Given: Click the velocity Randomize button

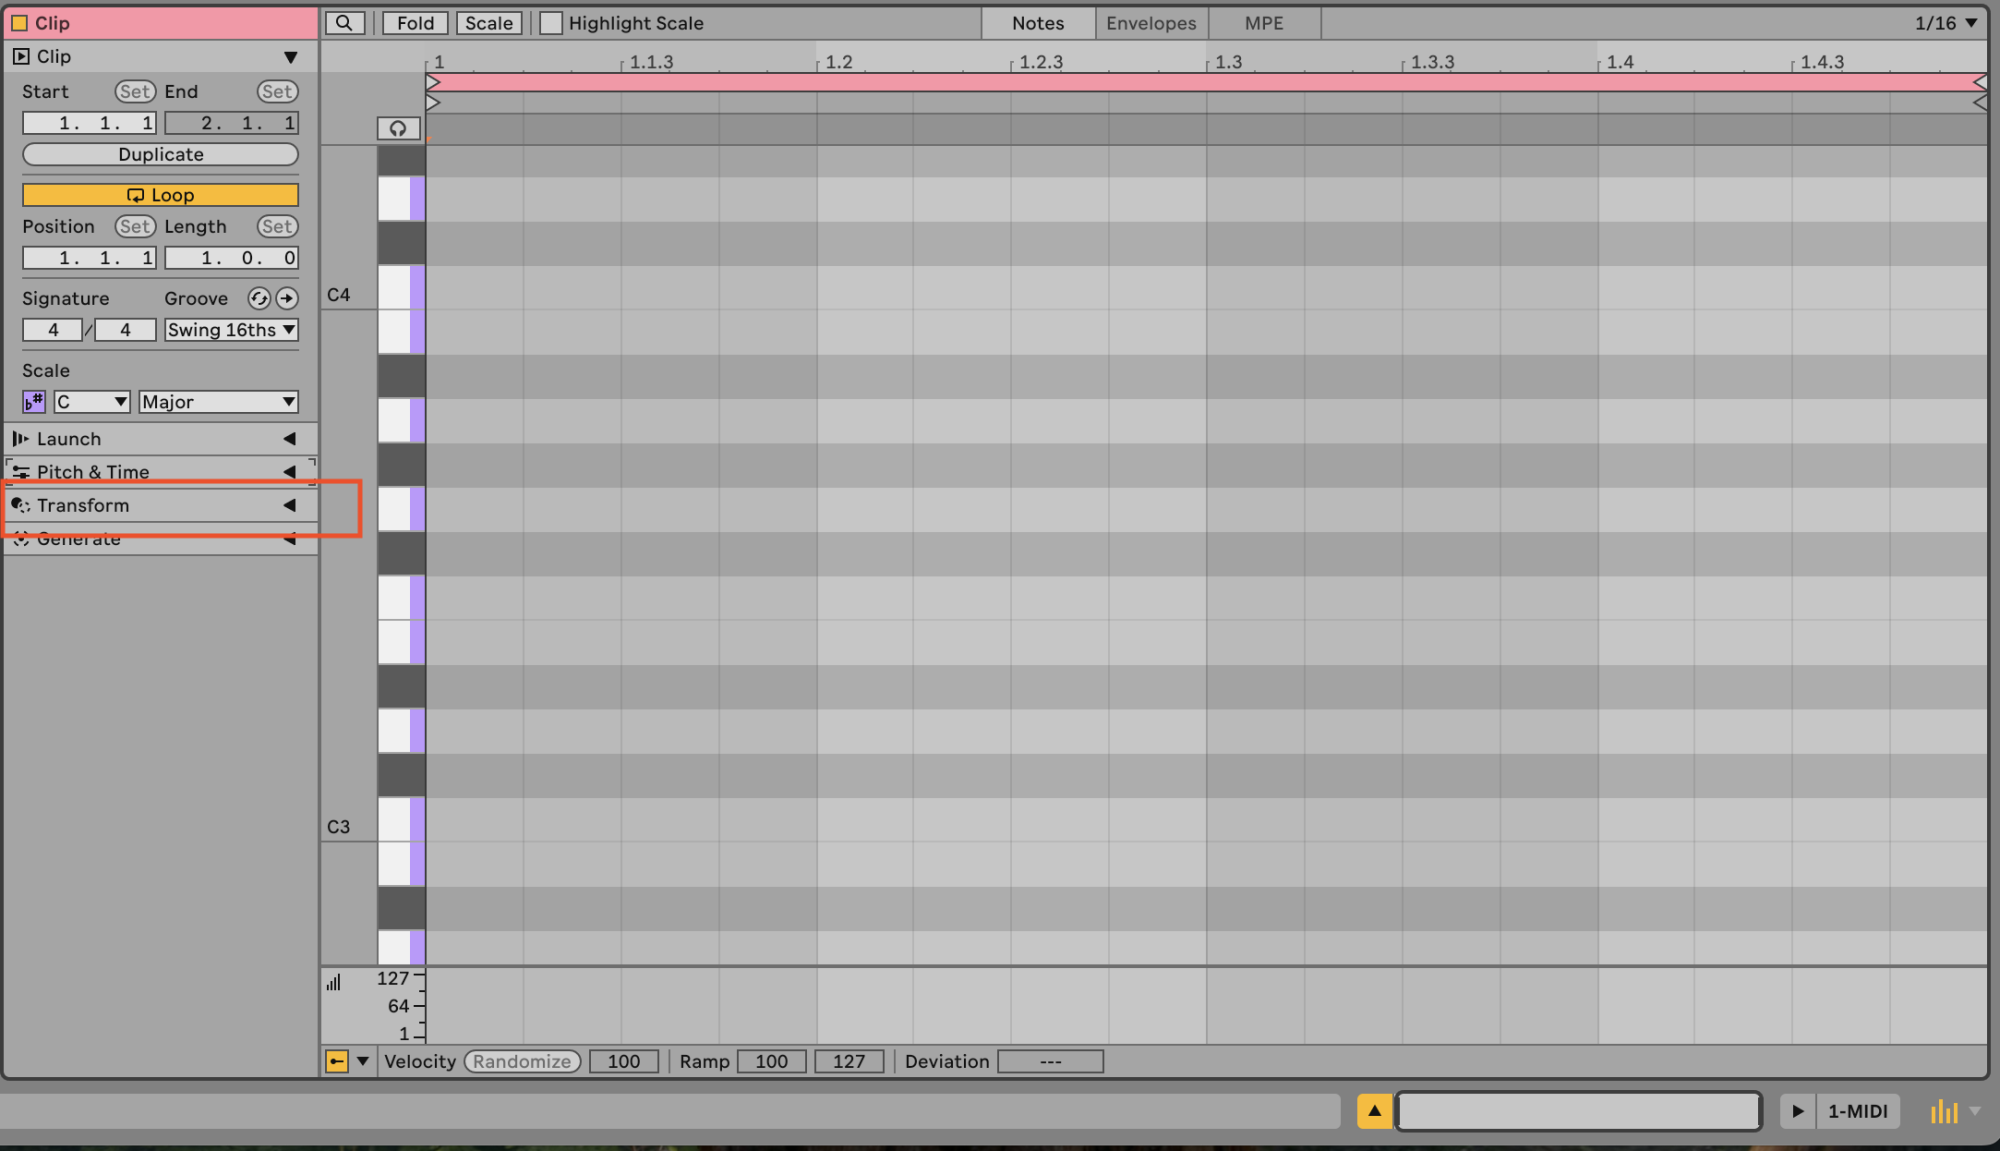Looking at the screenshot, I should point(522,1061).
